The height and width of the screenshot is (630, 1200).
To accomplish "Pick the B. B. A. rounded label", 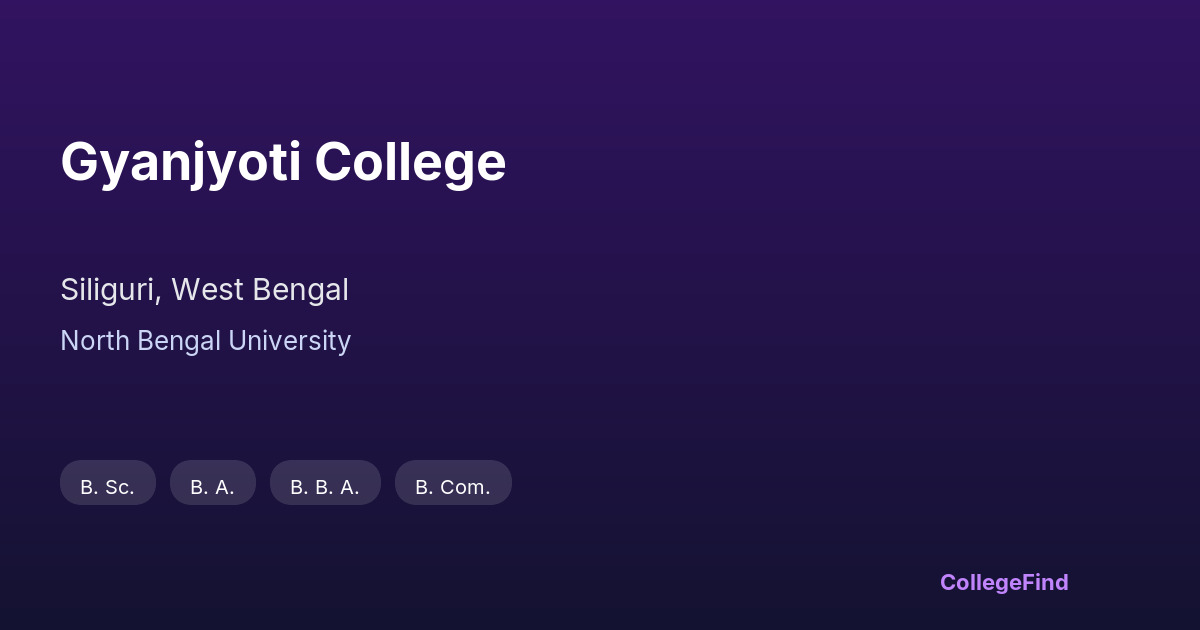I will point(325,484).
